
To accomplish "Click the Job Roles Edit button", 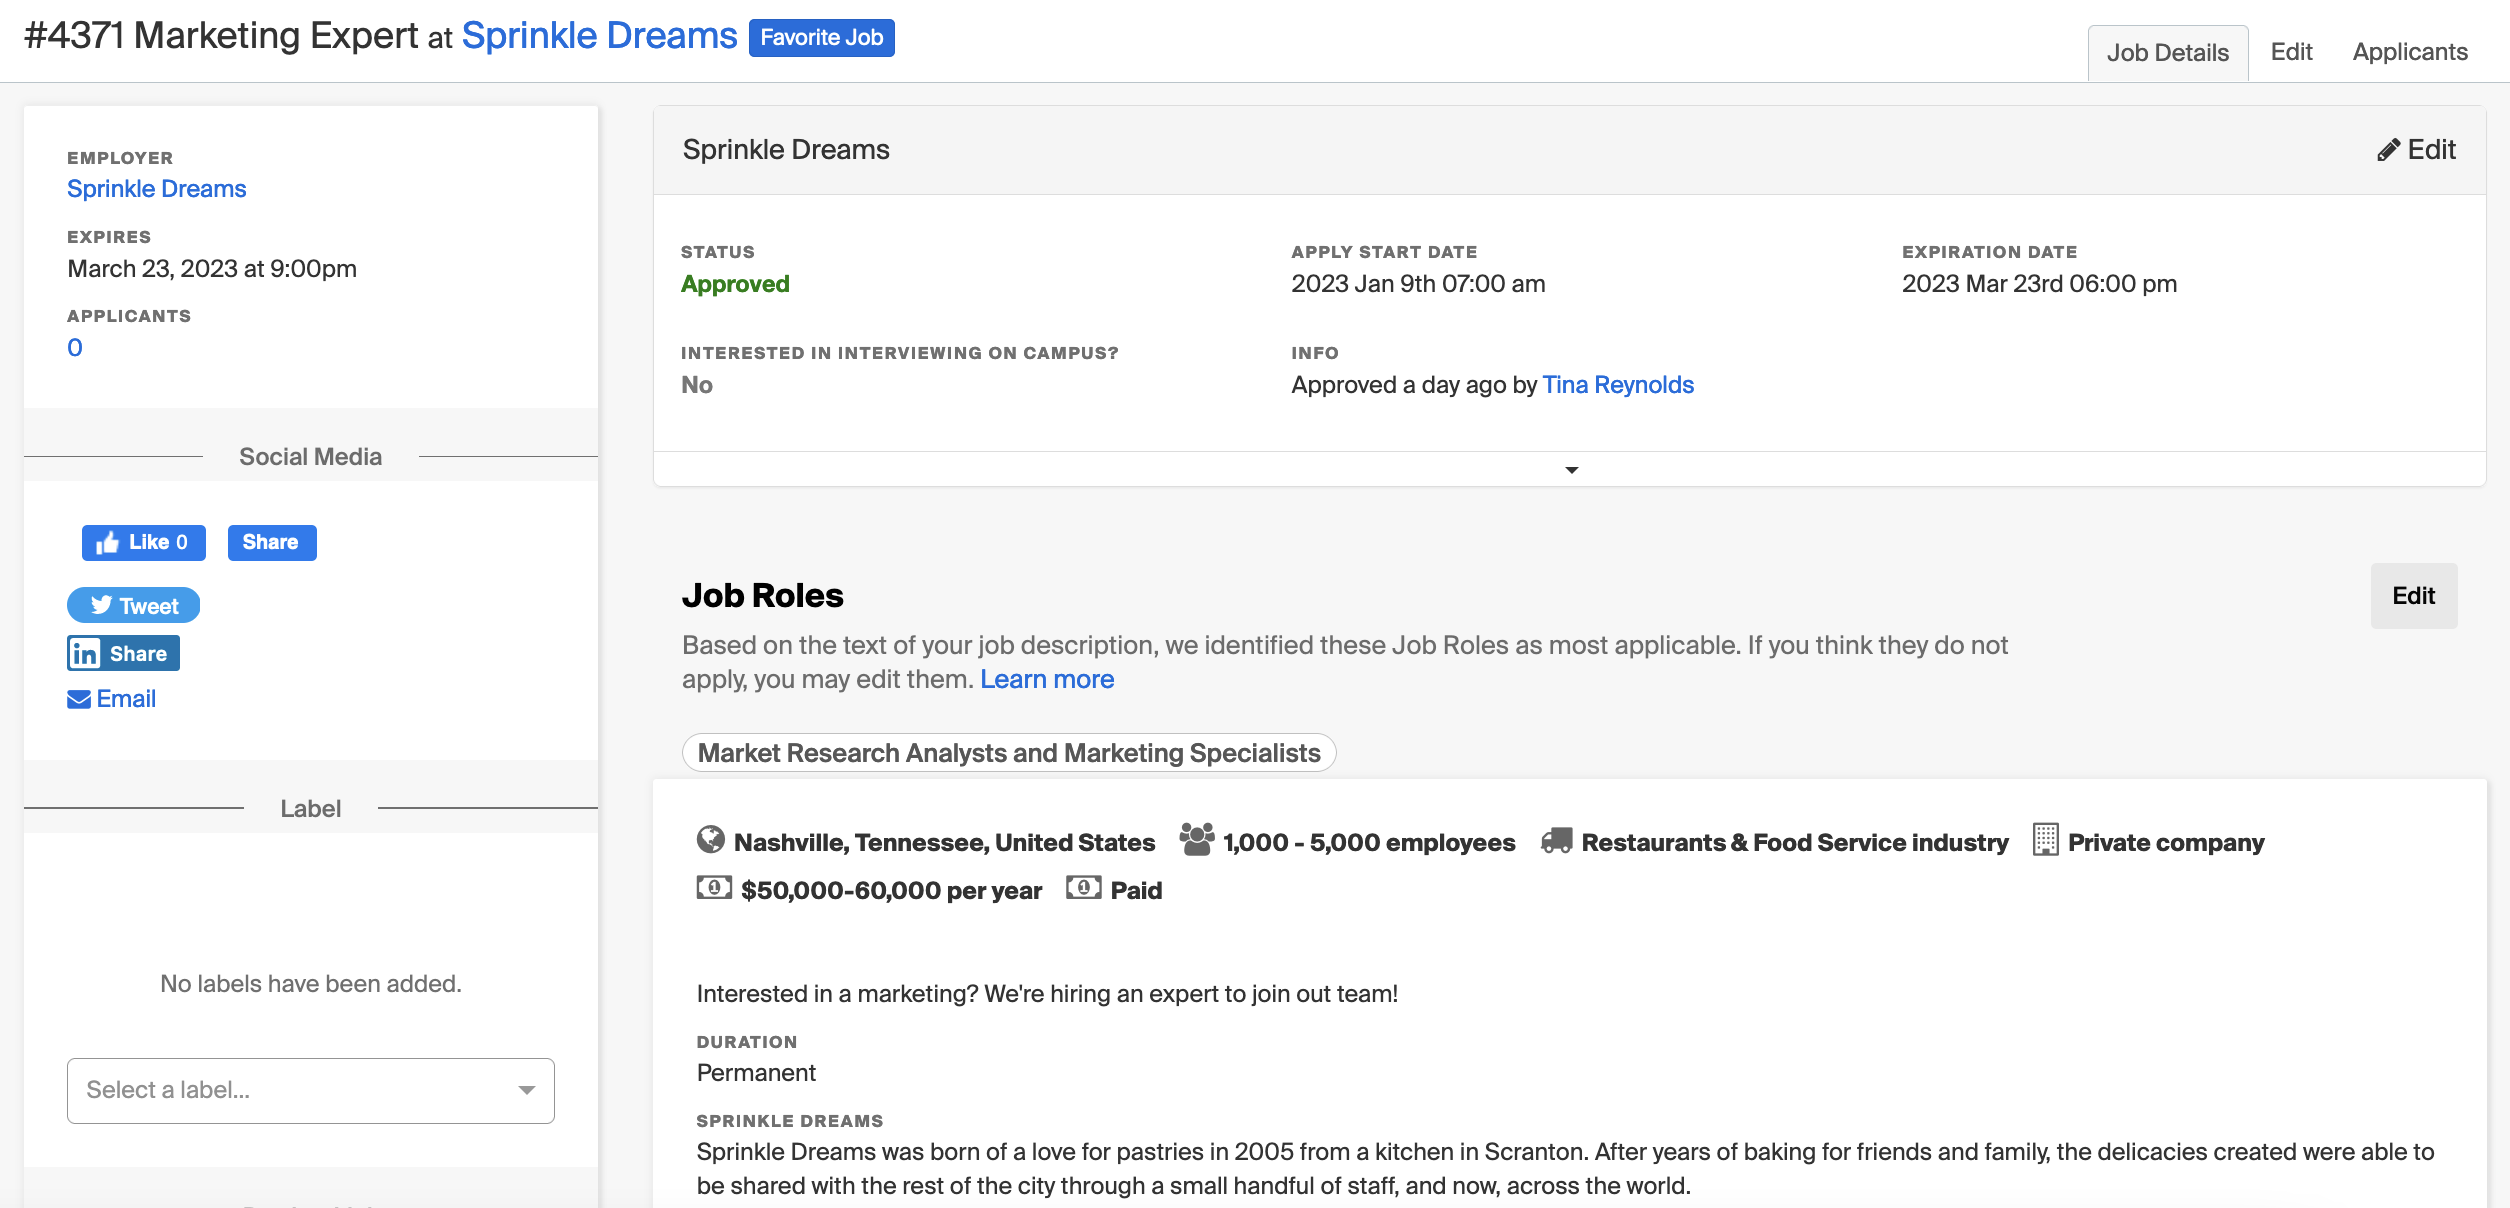I will pos(2413,596).
